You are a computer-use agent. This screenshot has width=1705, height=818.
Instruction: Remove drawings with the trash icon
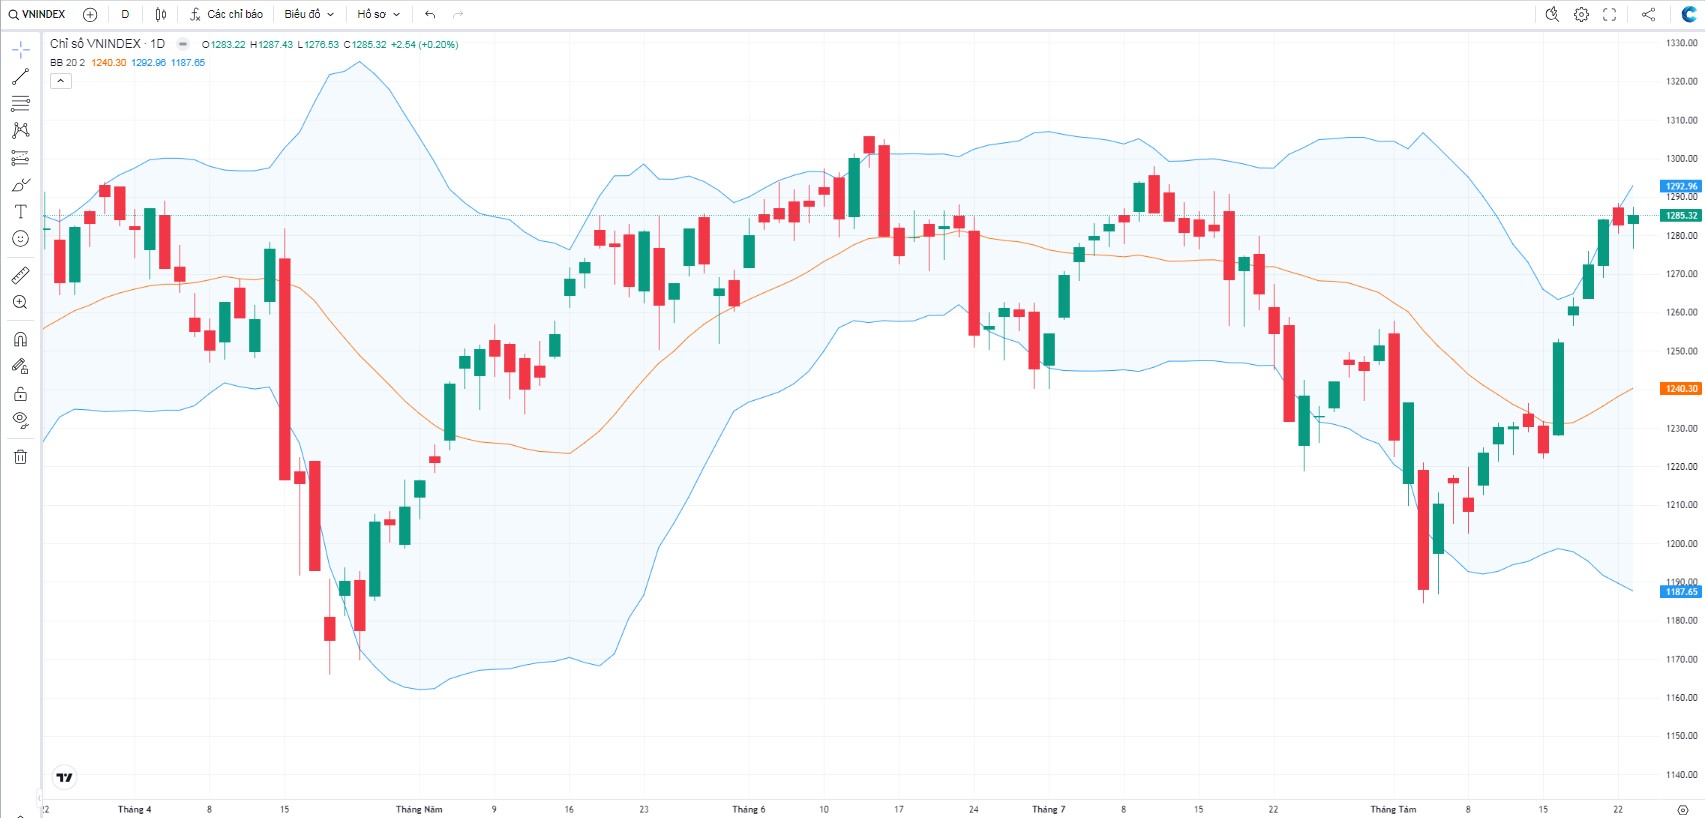pos(20,457)
